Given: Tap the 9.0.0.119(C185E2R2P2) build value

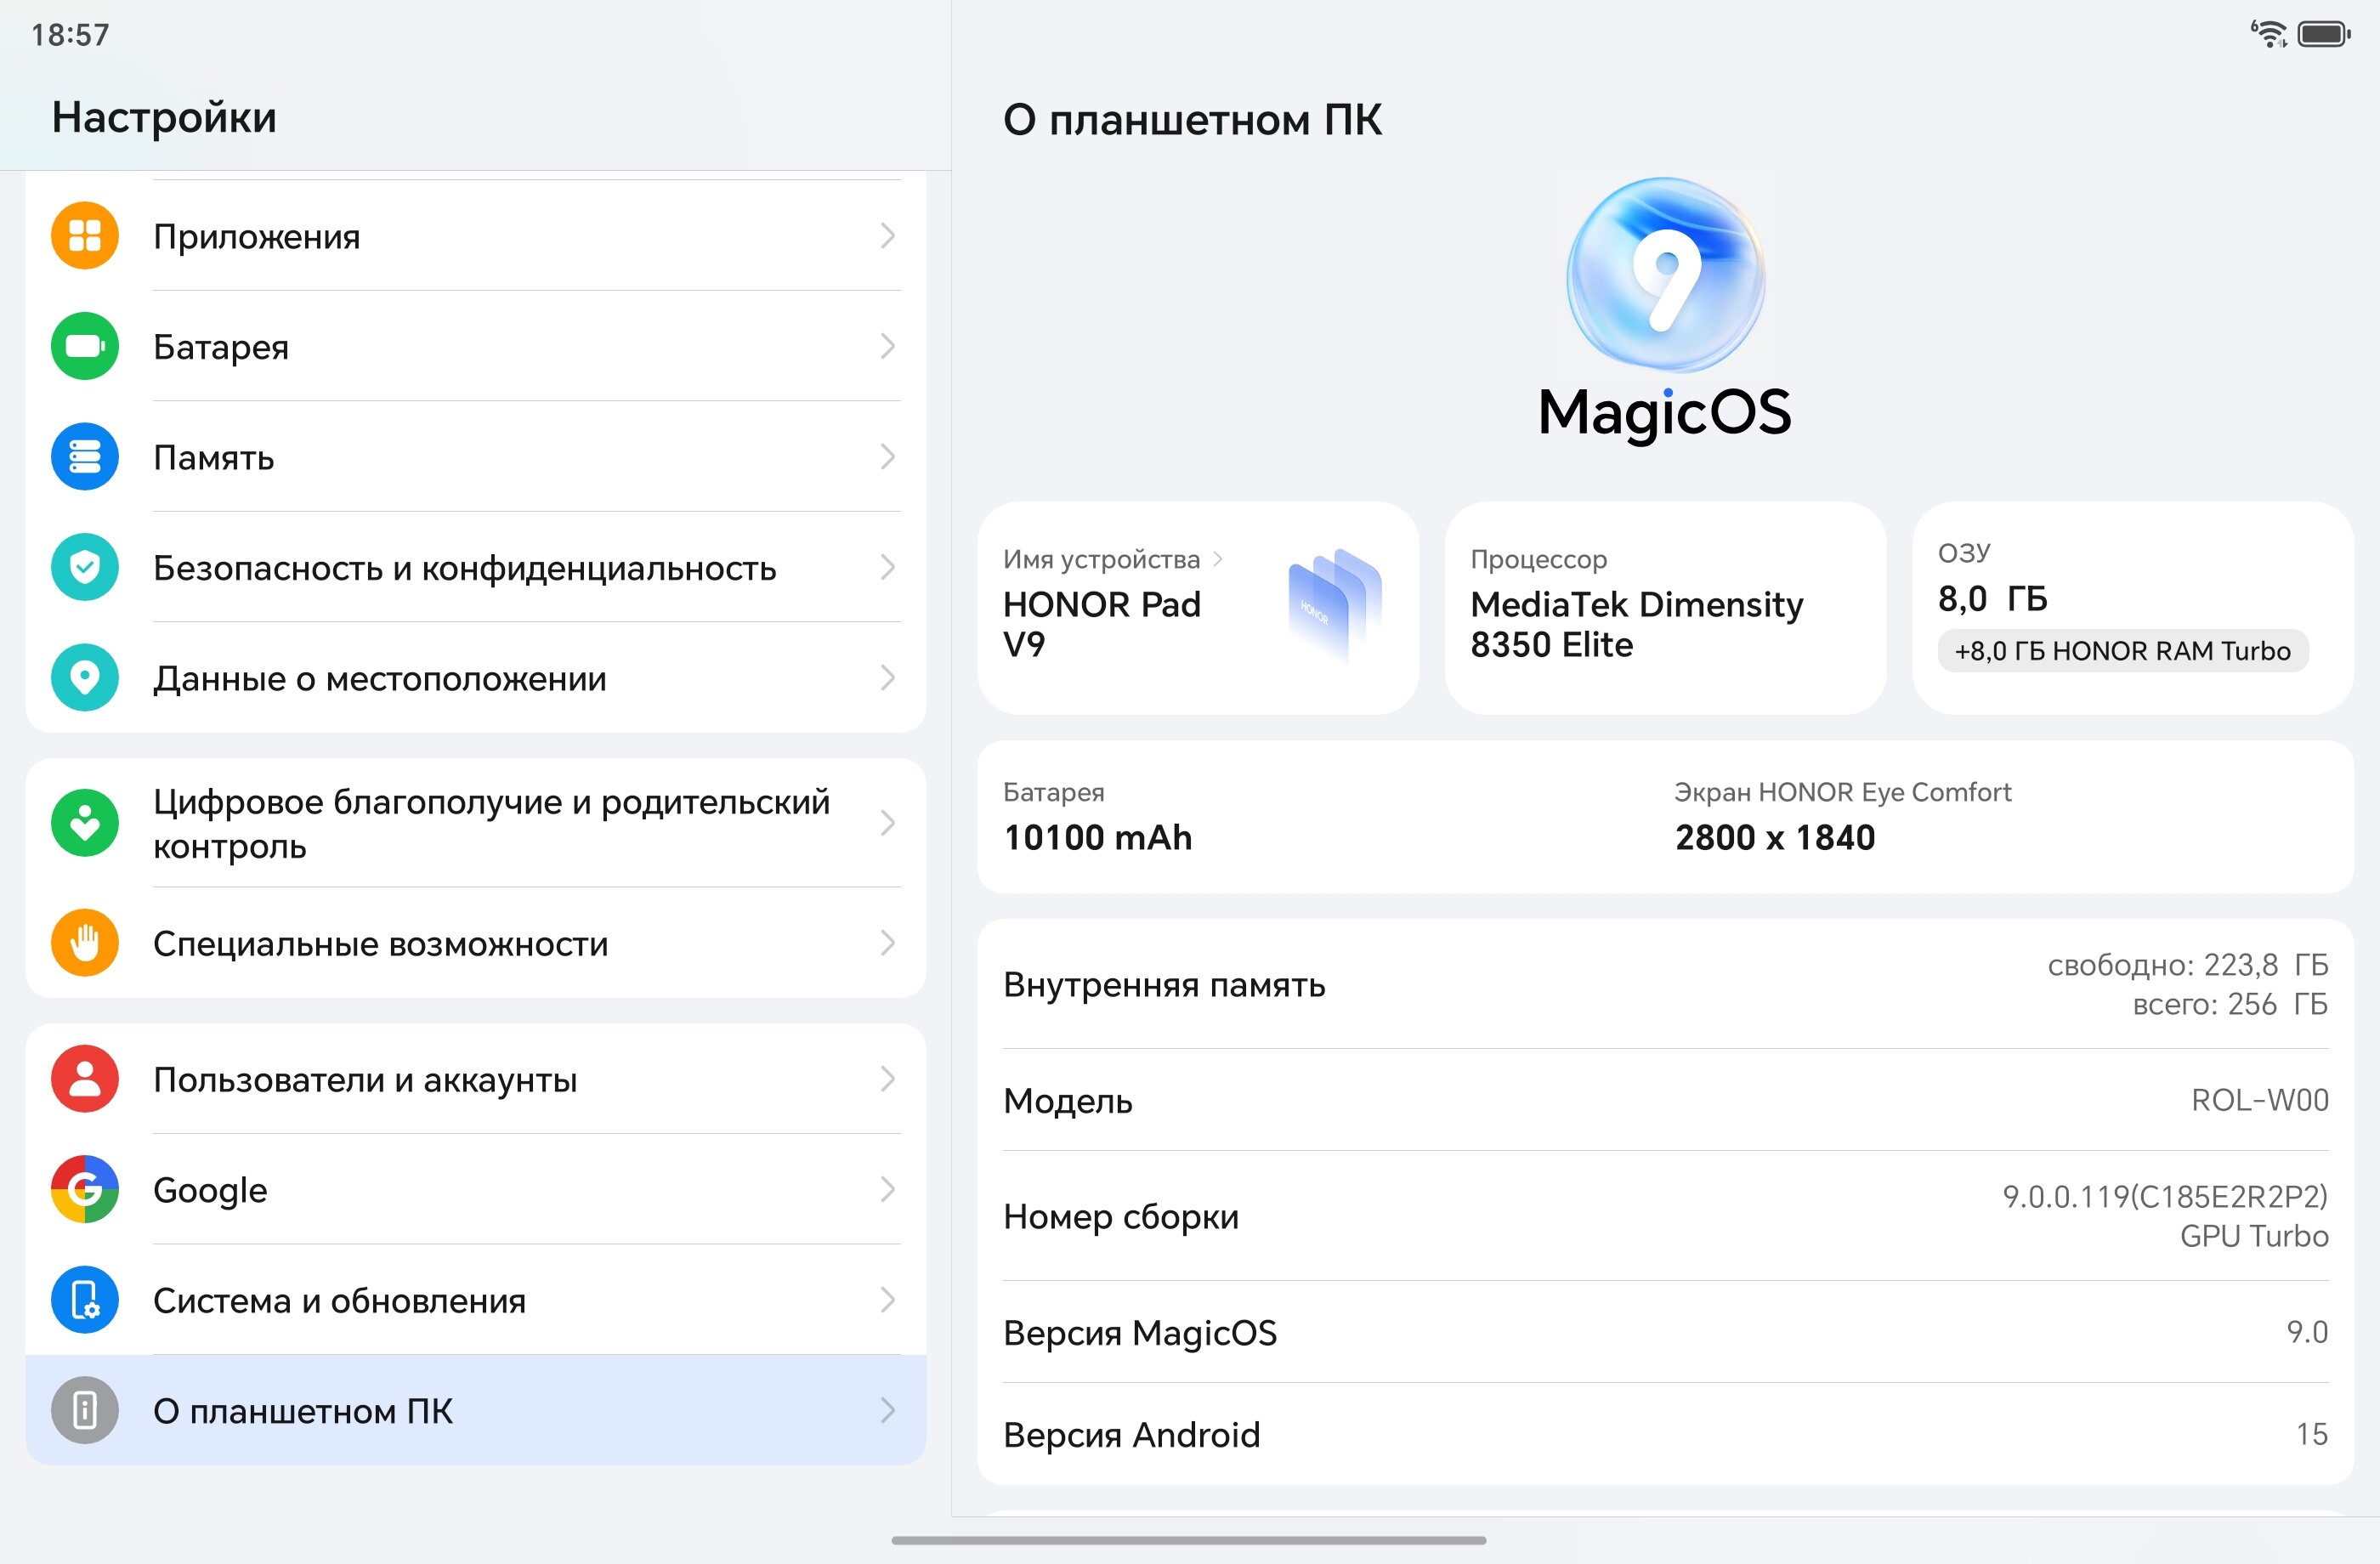Looking at the screenshot, I should (x=2165, y=1196).
